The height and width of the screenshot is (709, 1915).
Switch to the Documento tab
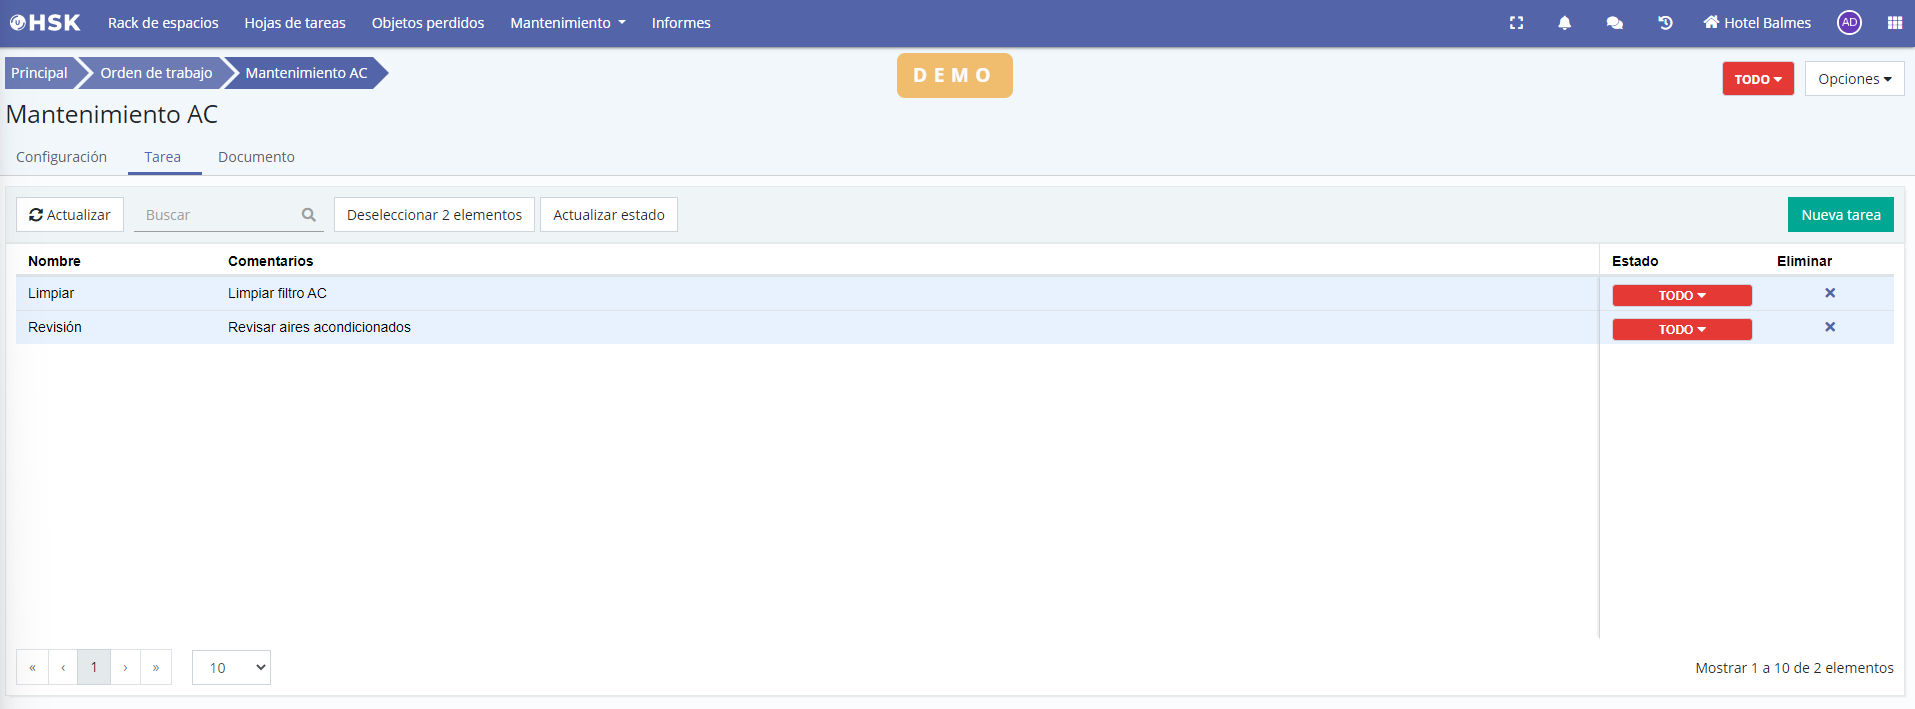coord(256,157)
